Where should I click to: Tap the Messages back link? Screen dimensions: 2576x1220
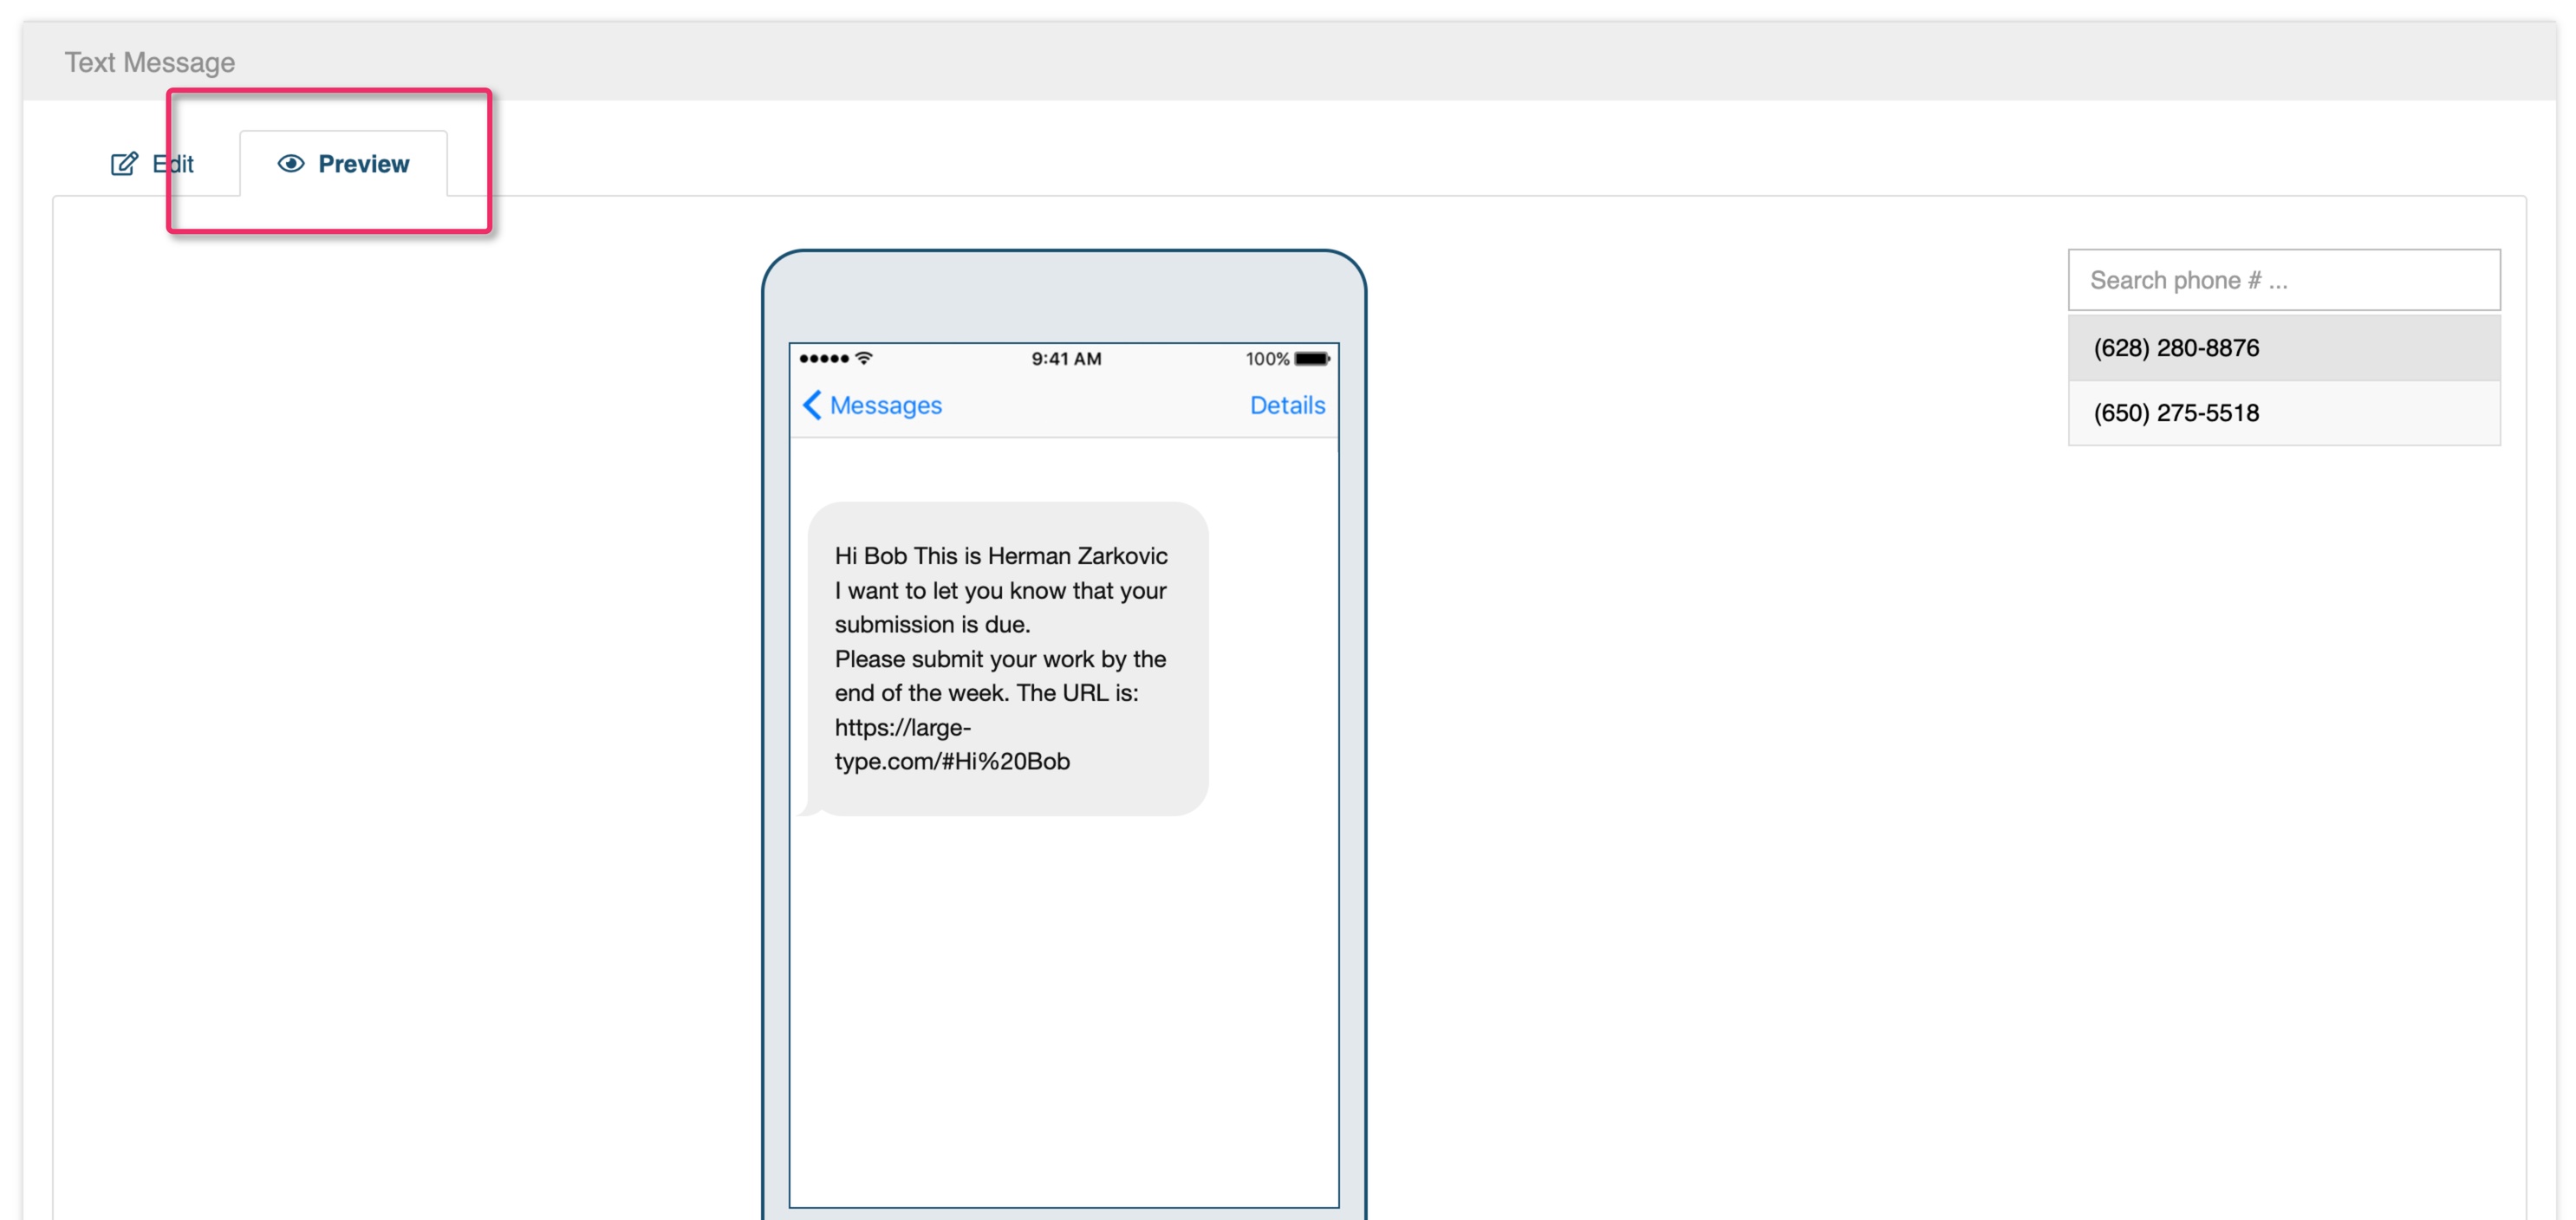pos(872,405)
